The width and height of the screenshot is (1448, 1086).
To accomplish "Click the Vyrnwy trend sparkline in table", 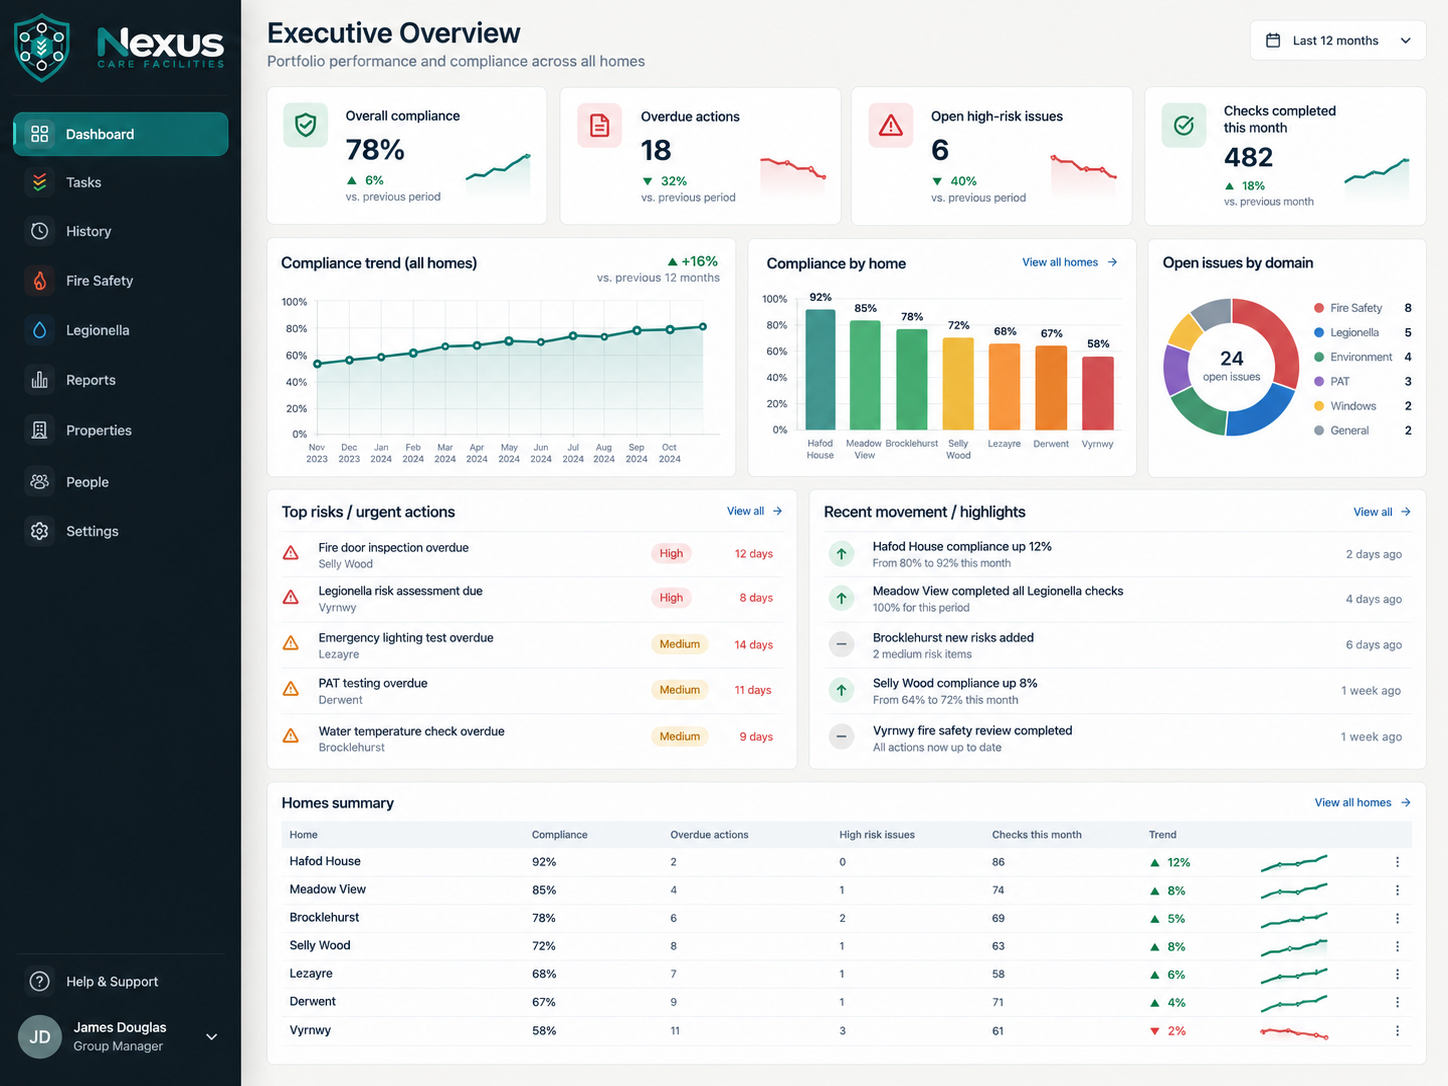I will click(x=1295, y=1032).
